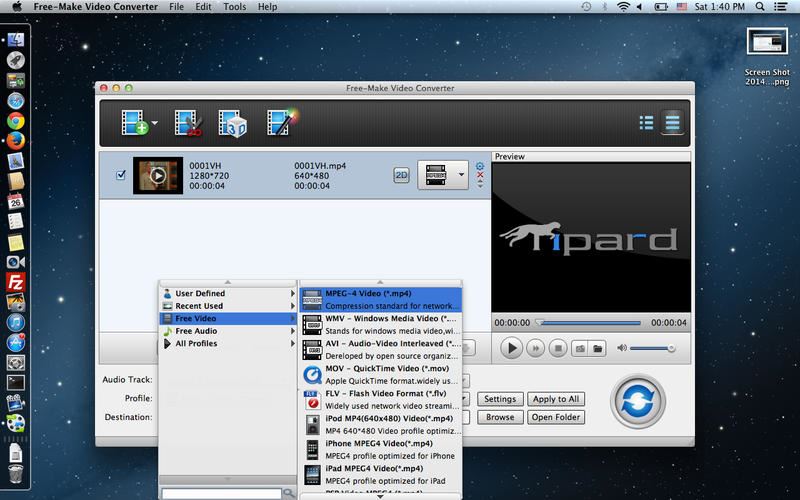Open the Edit menu

[x=203, y=7]
